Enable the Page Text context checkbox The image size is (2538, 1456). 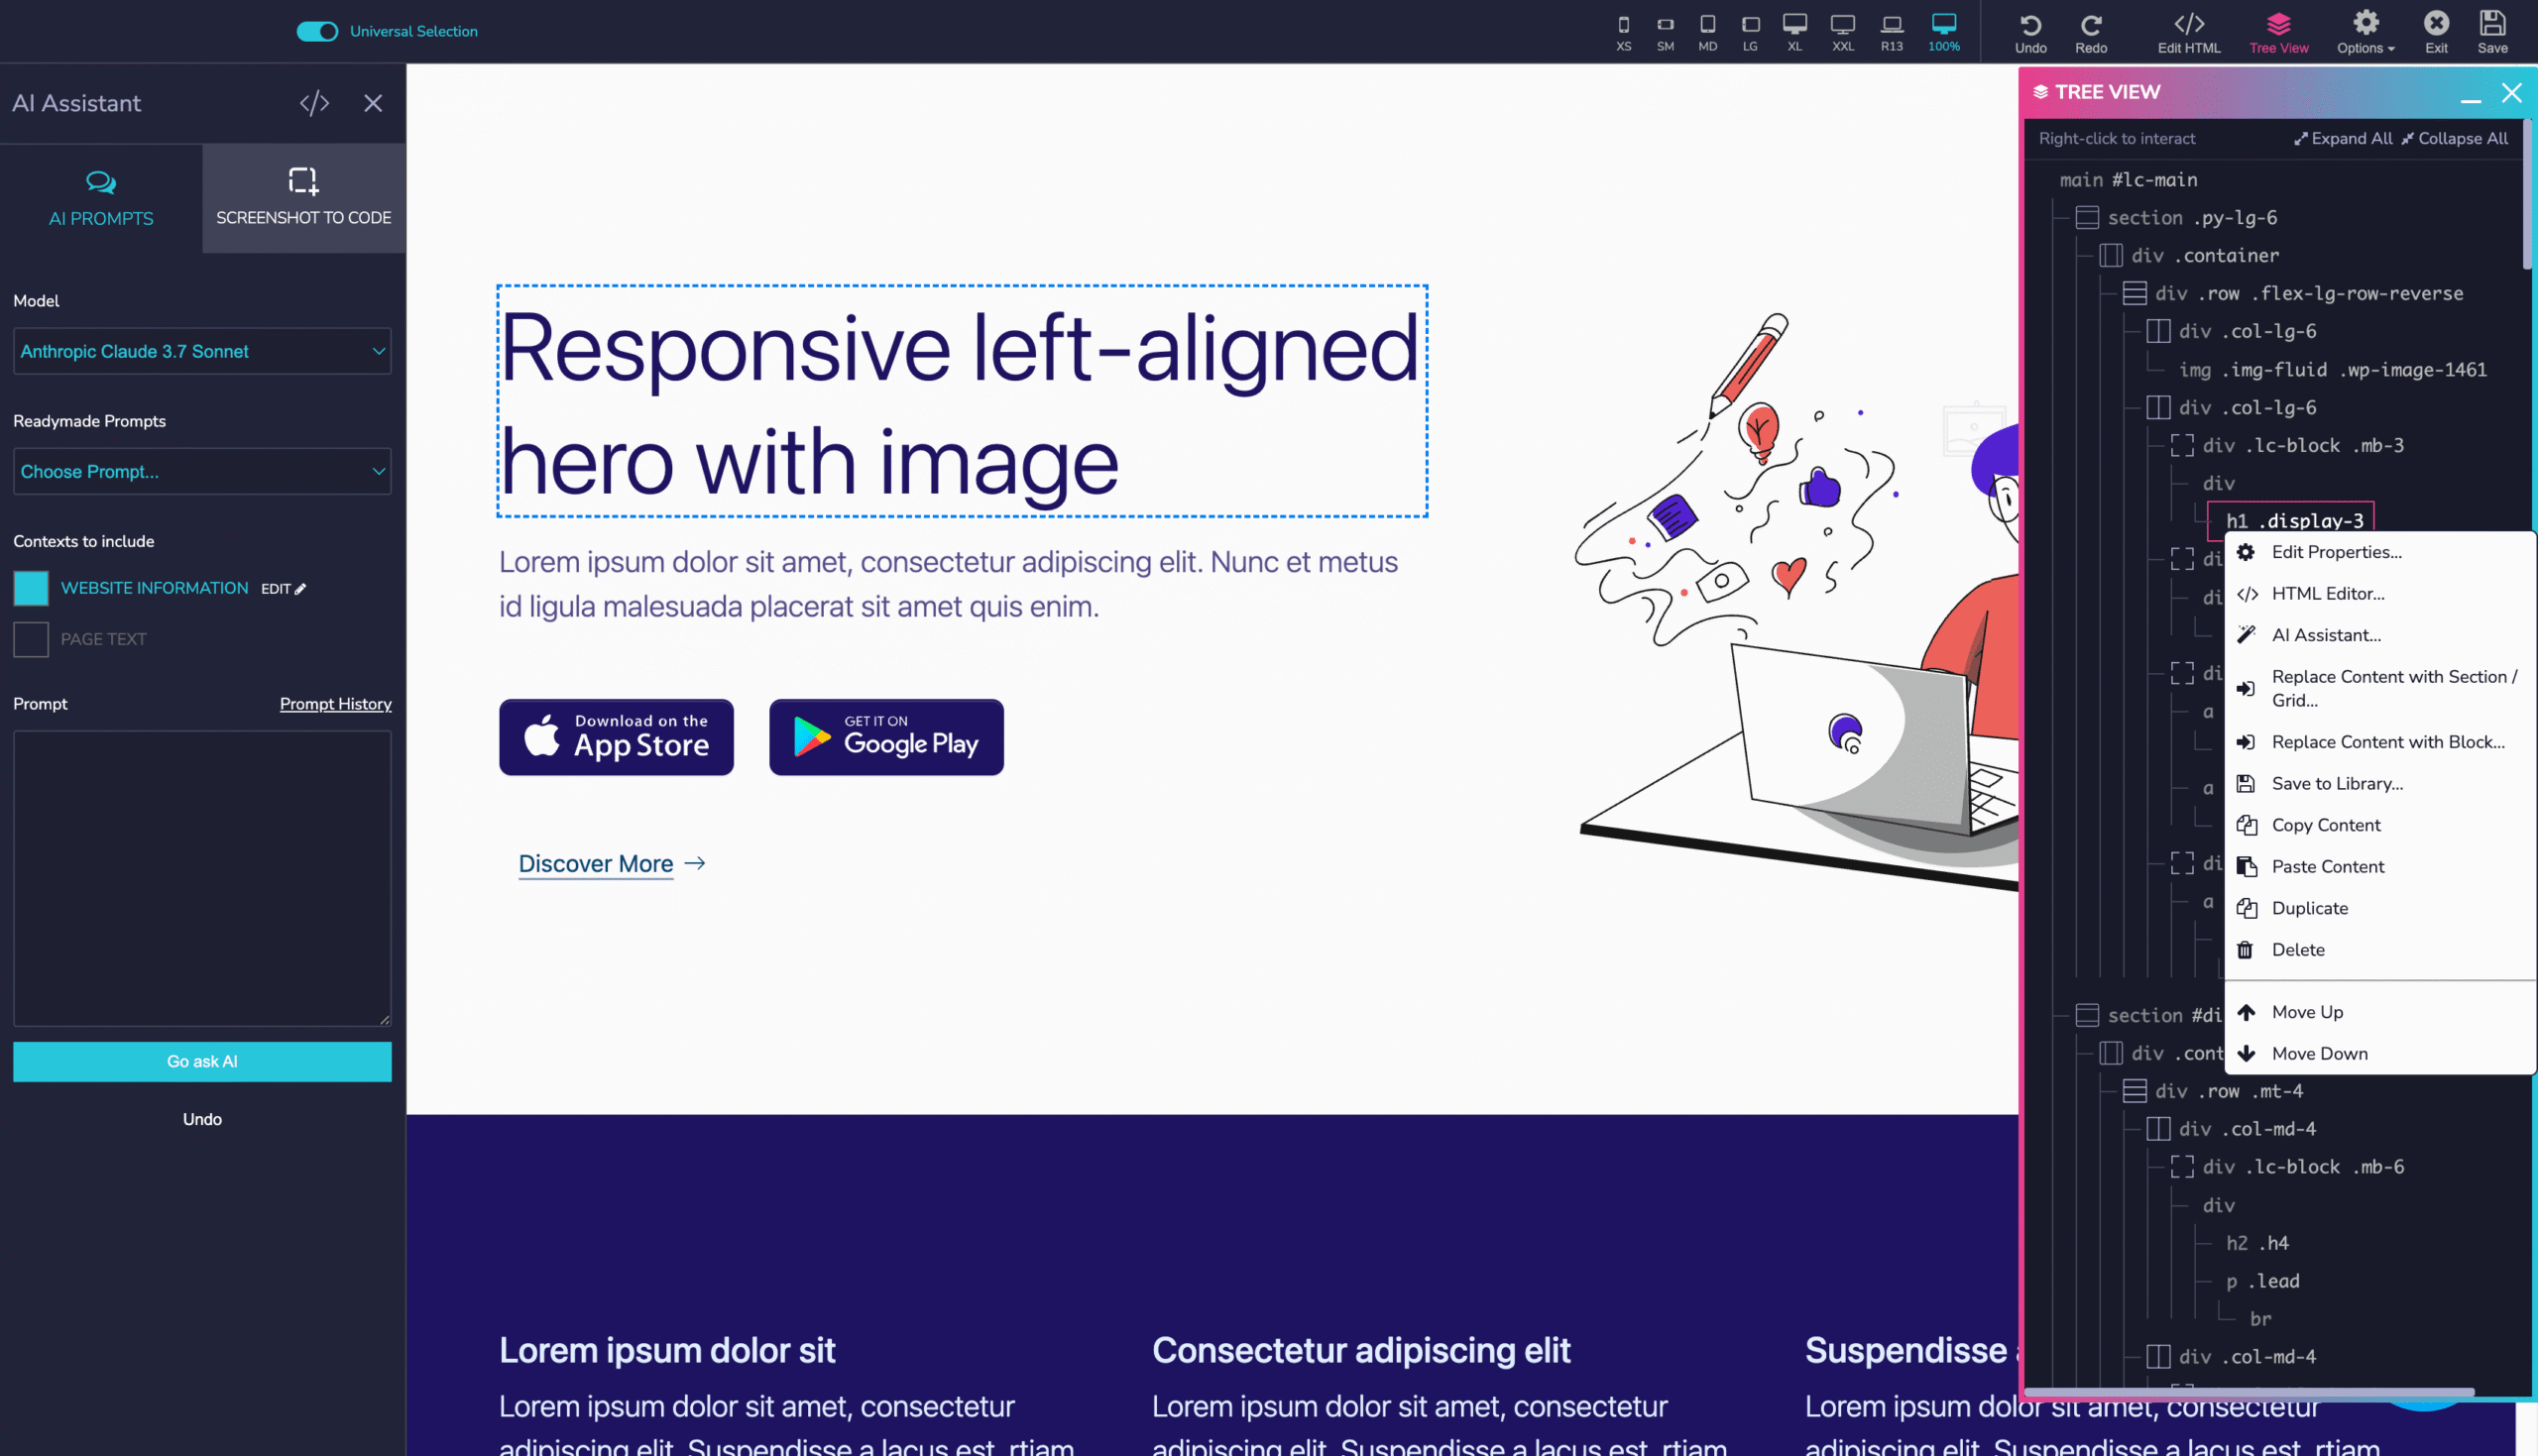pos(31,639)
